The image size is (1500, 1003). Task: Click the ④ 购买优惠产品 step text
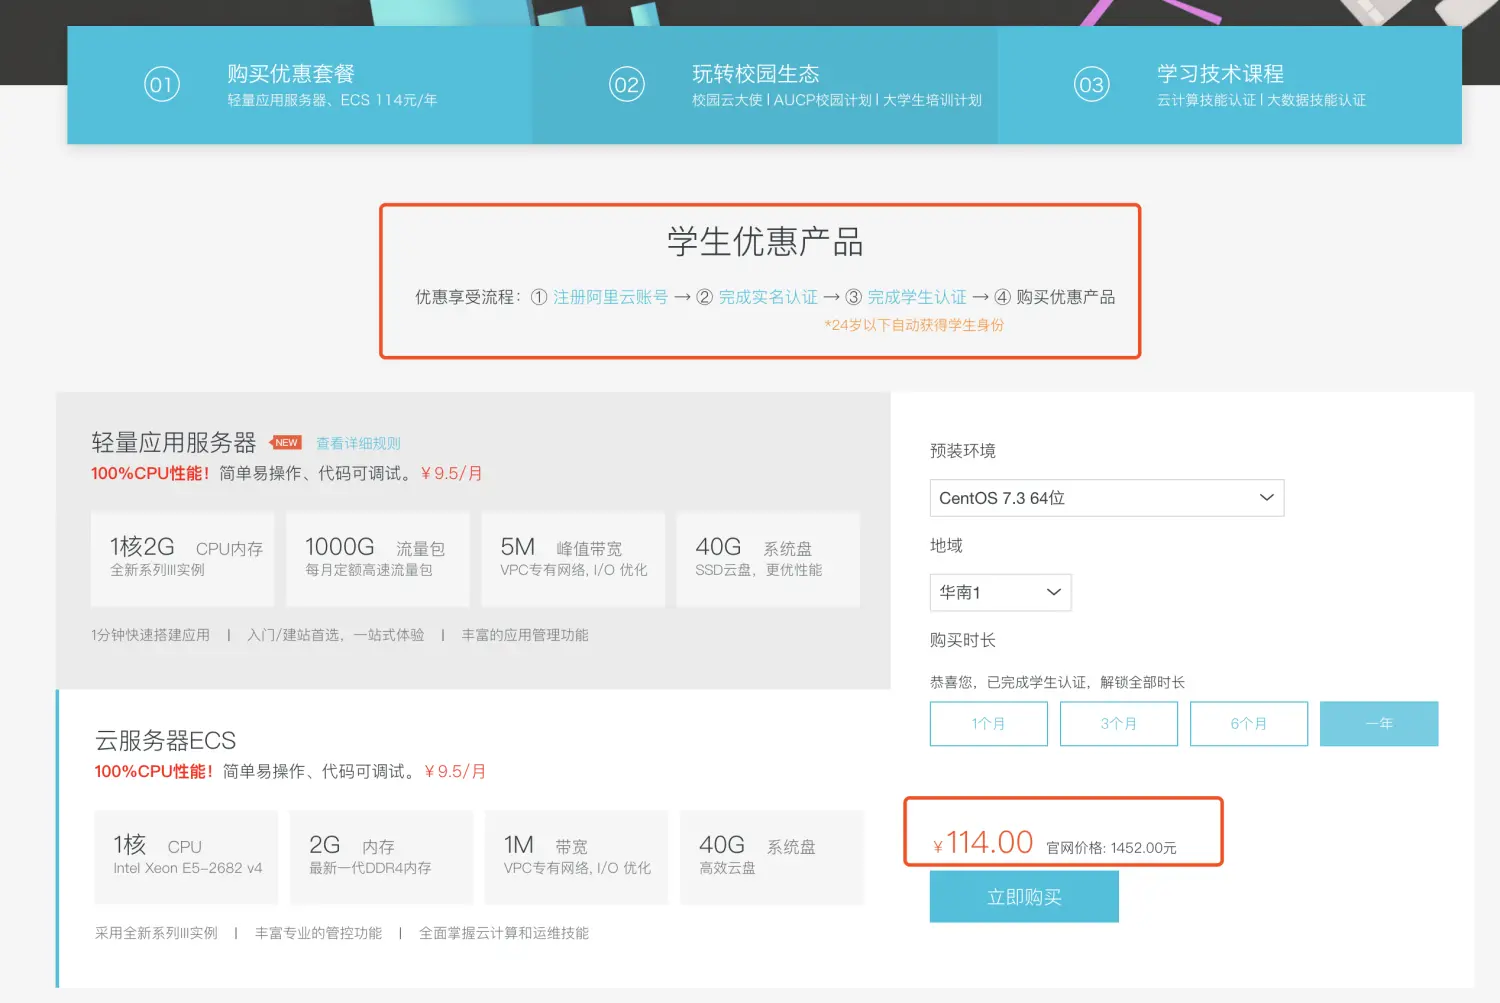[1054, 297]
